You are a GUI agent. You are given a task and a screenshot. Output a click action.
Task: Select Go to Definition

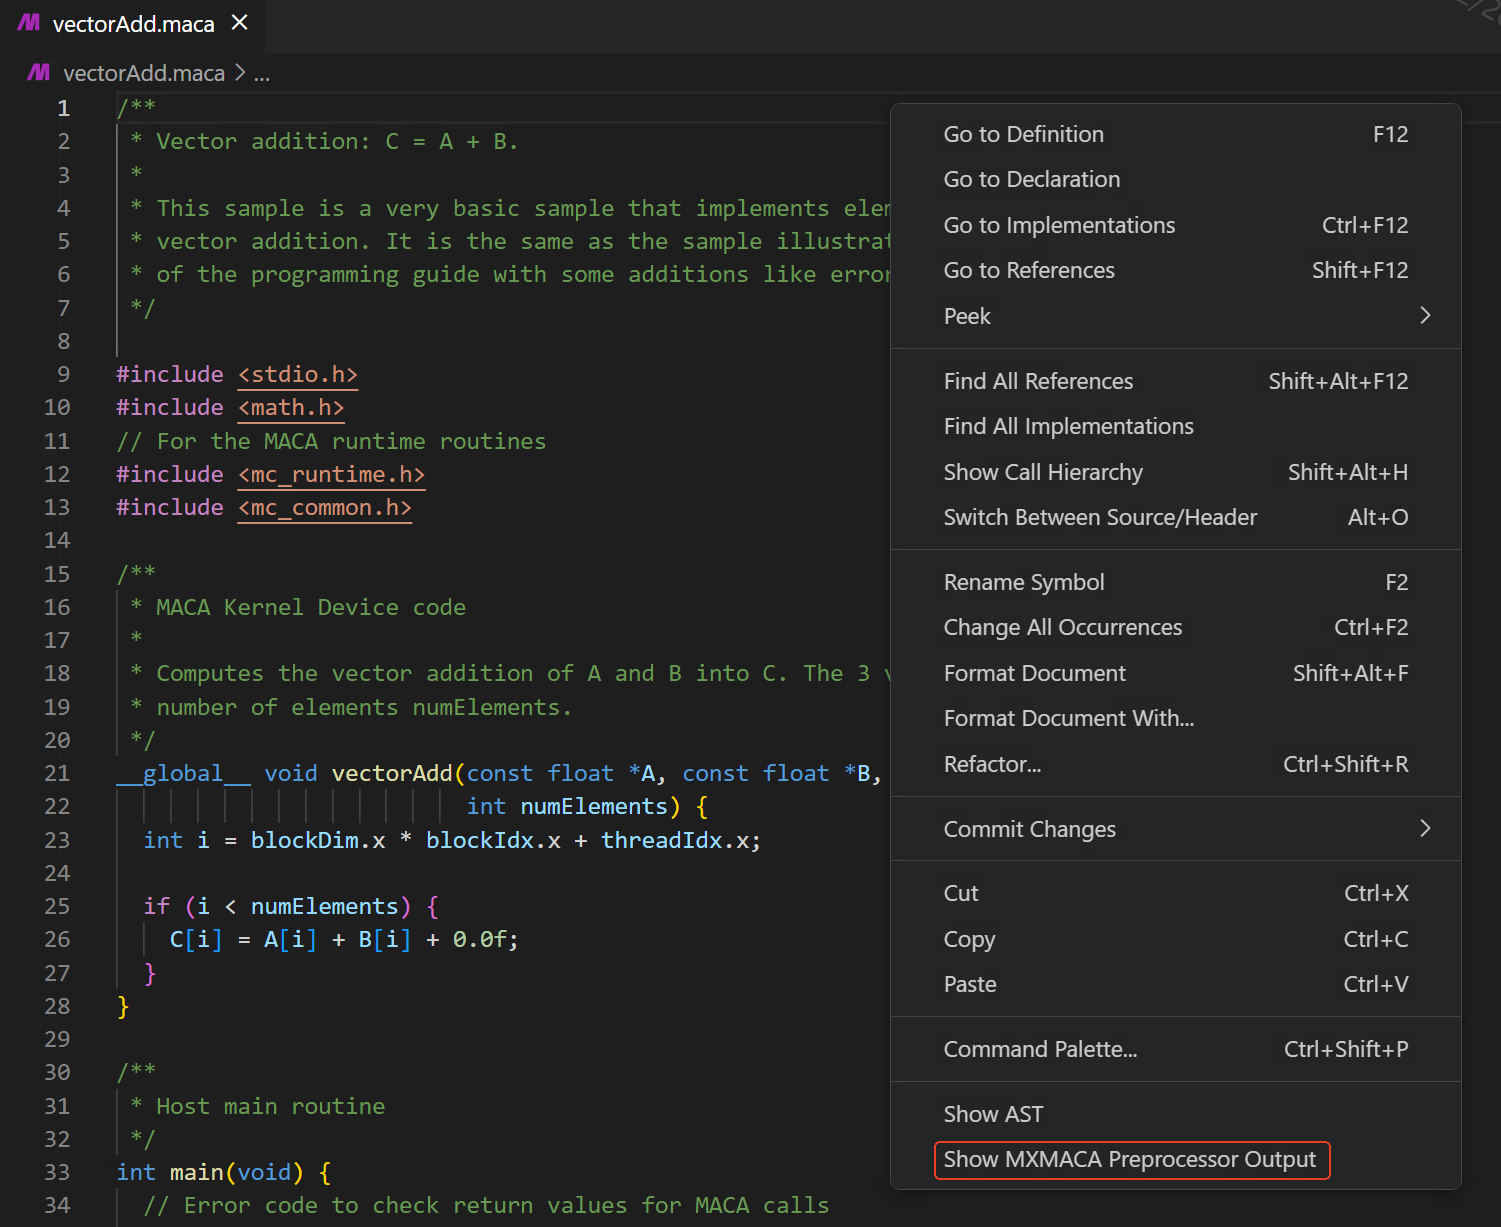tap(1023, 134)
